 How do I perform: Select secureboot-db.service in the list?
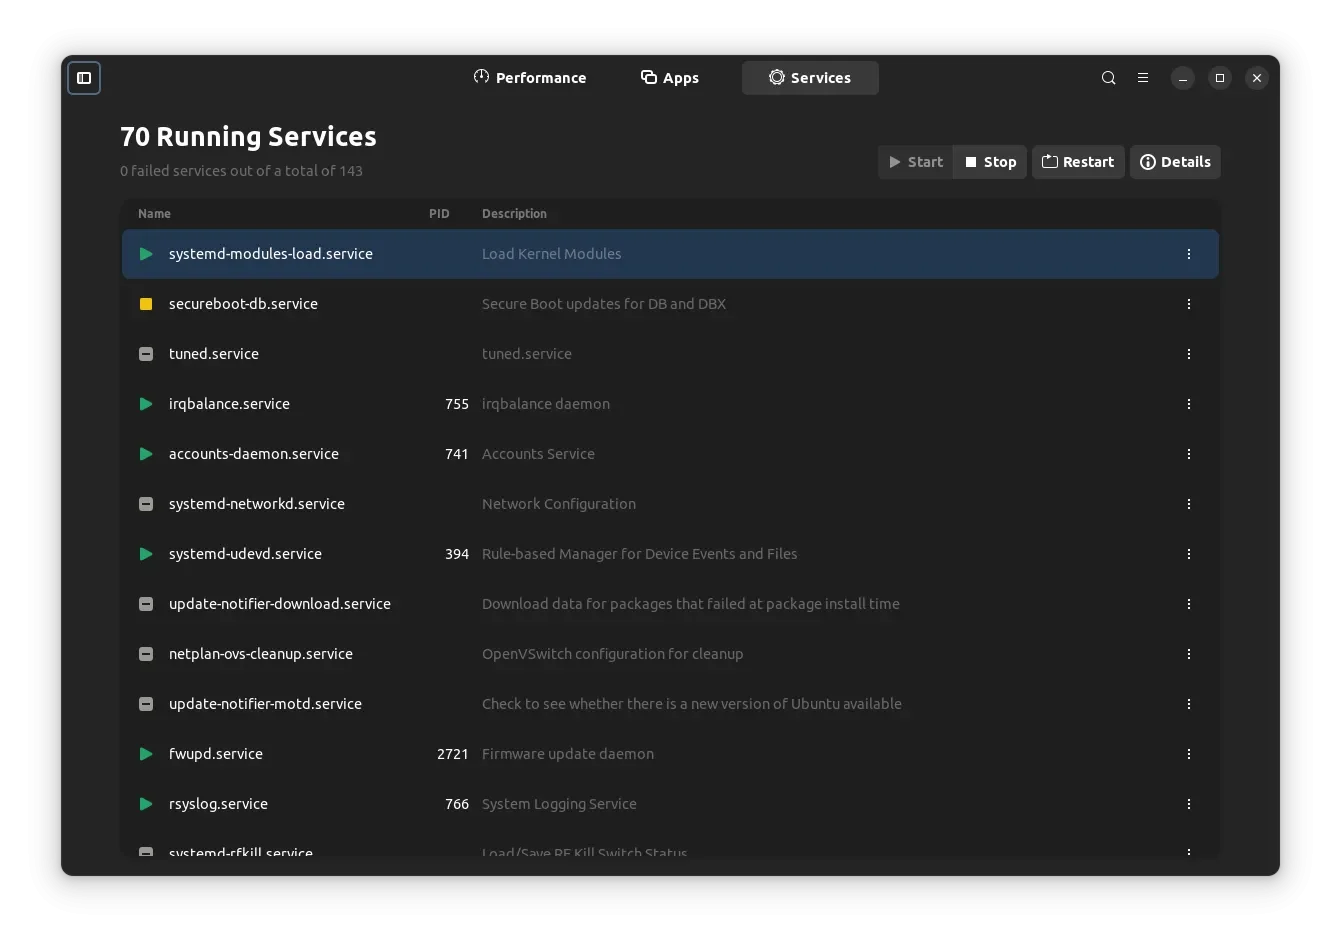(x=243, y=304)
